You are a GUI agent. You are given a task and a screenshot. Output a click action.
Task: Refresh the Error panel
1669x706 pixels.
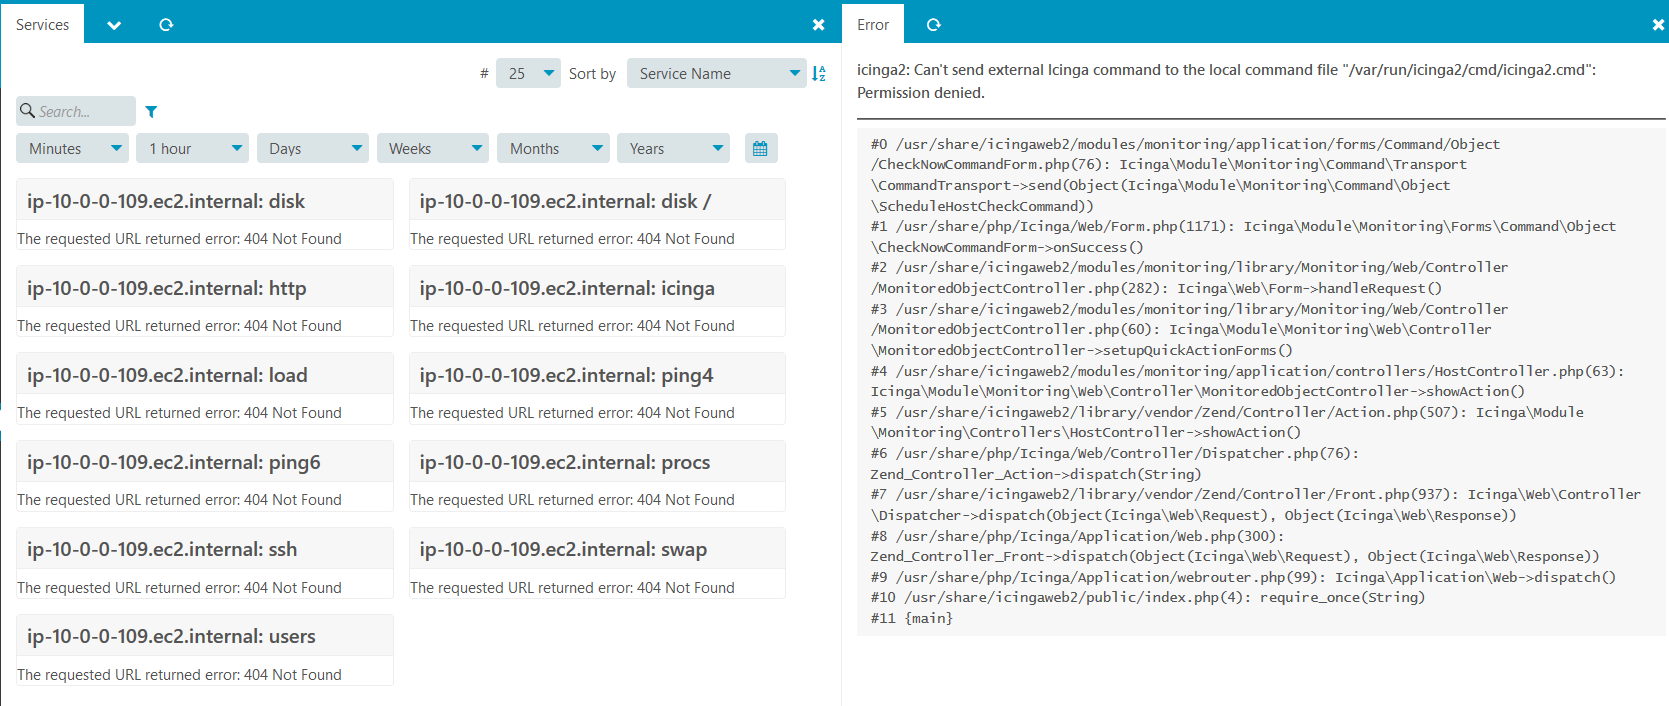click(x=933, y=25)
